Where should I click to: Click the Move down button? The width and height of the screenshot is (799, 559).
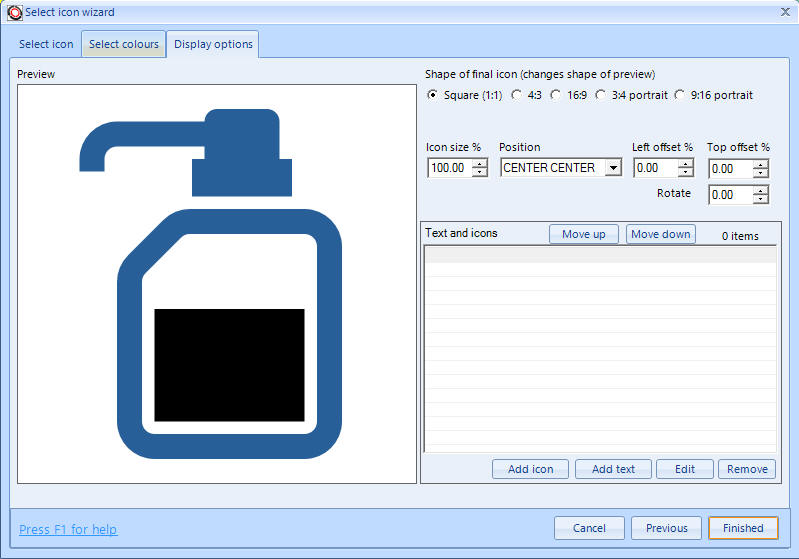[x=660, y=234]
